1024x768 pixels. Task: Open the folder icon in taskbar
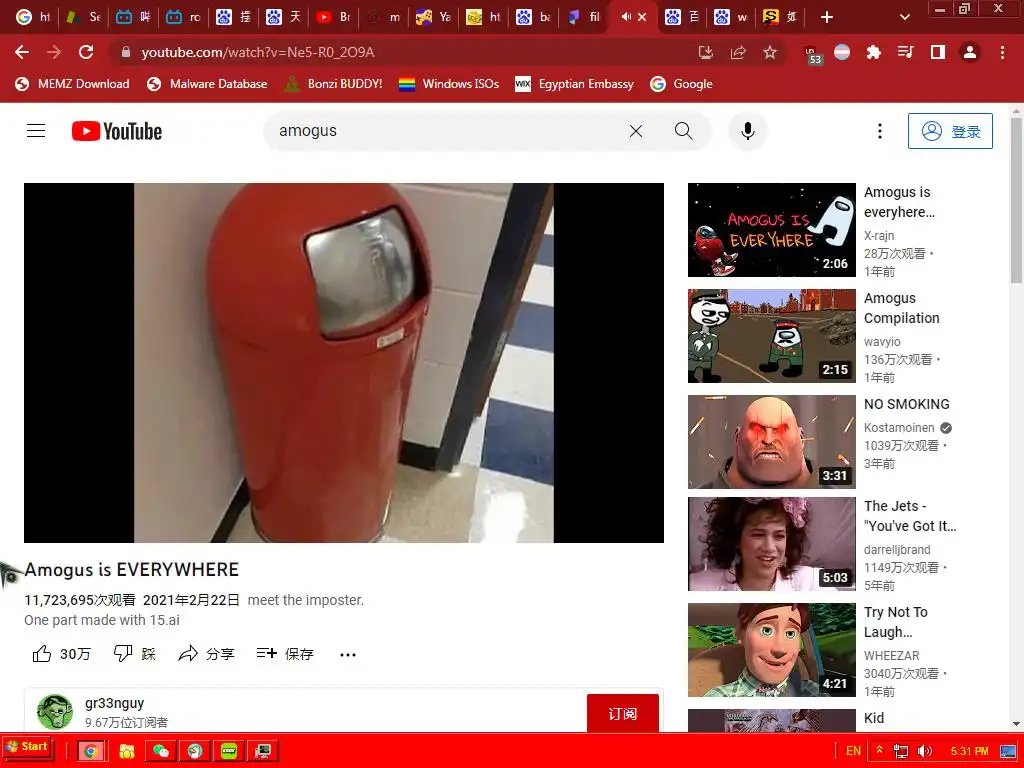126,751
